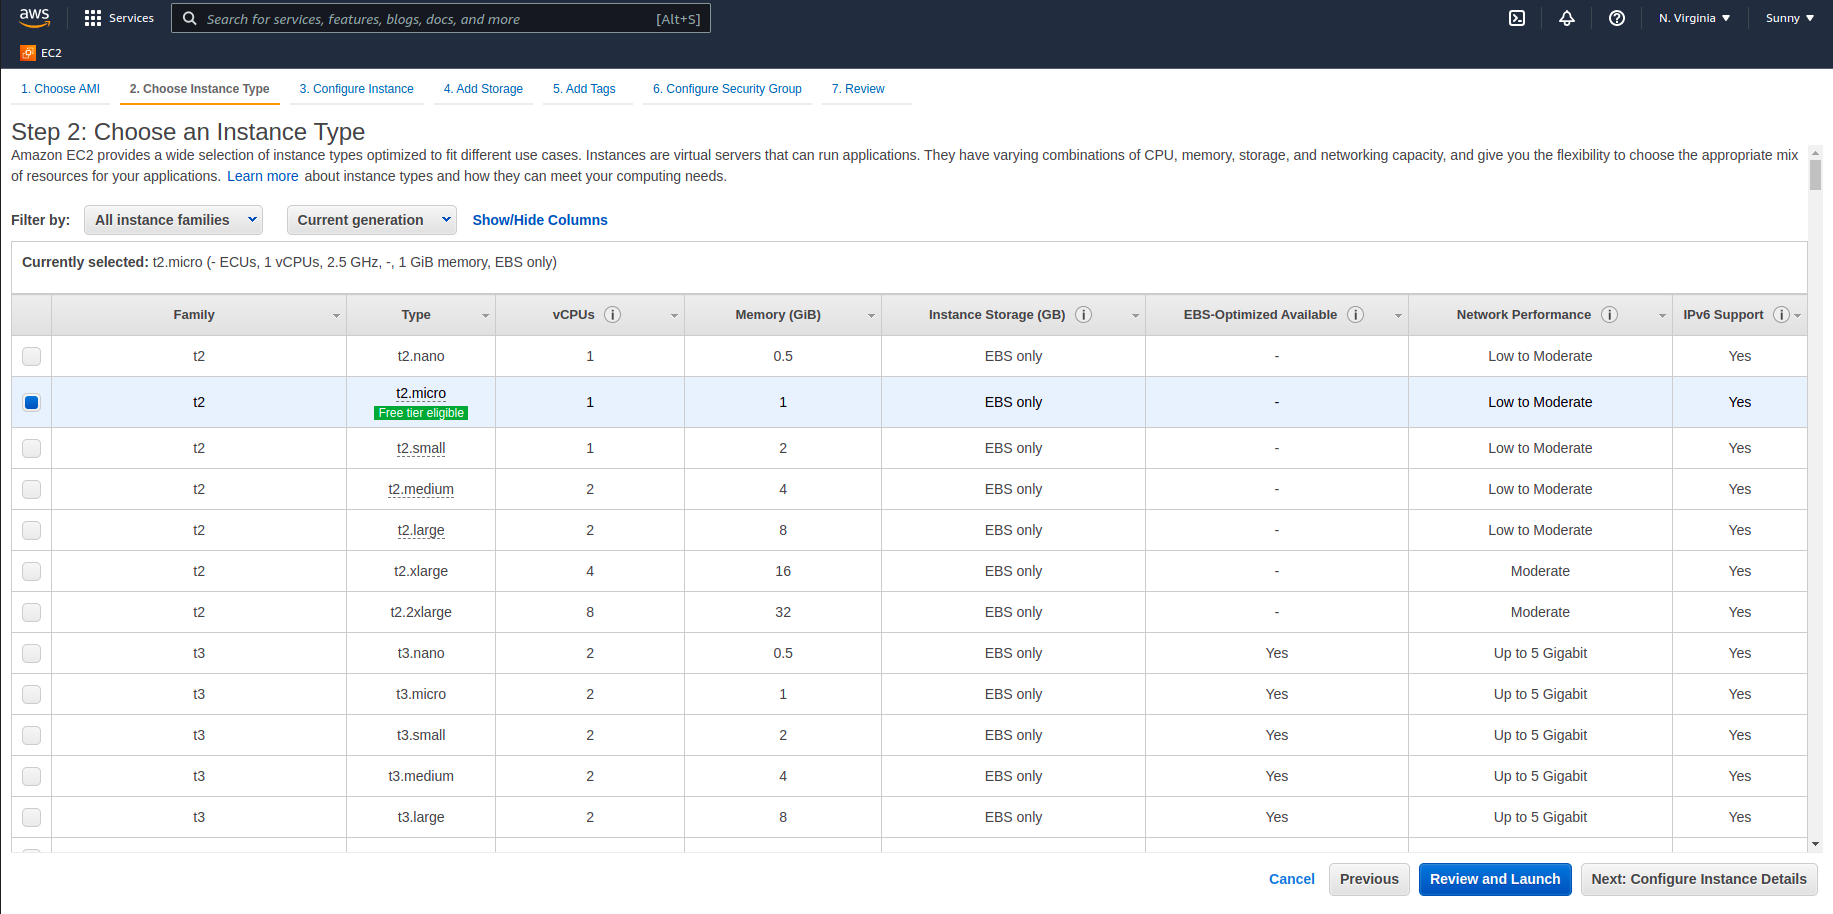The width and height of the screenshot is (1833, 914).
Task: Open the N. Virginia region selector
Action: point(1694,18)
